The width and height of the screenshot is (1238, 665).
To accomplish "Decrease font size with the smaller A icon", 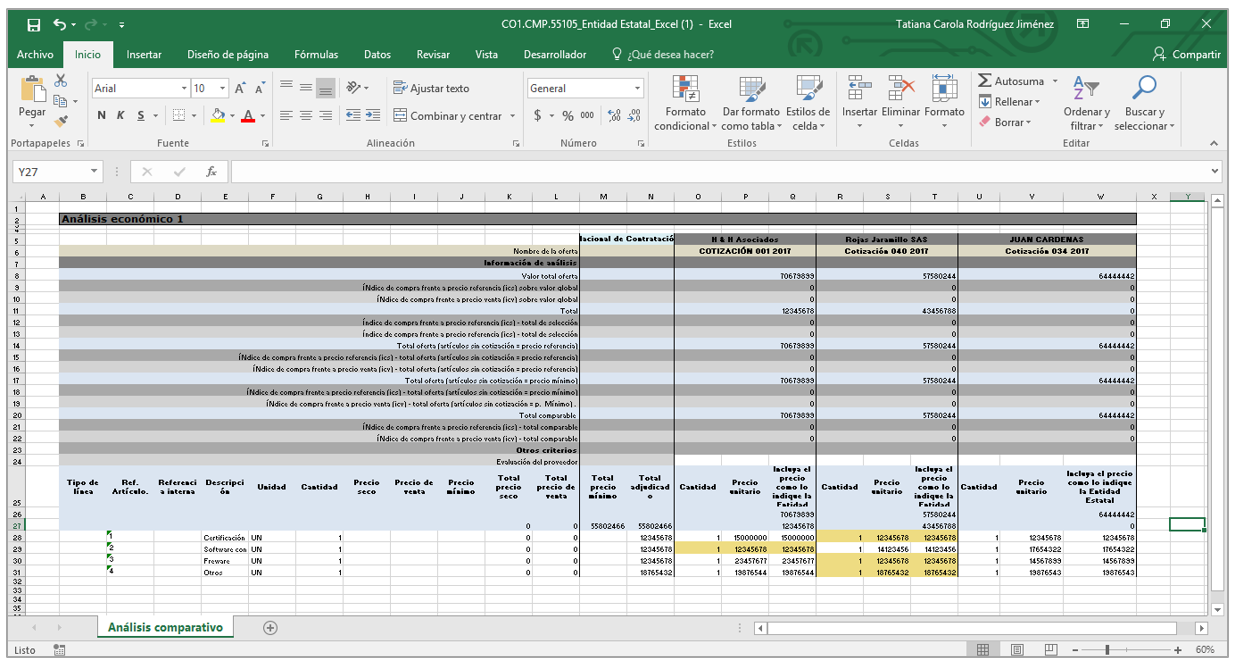I will pyautogui.click(x=260, y=88).
